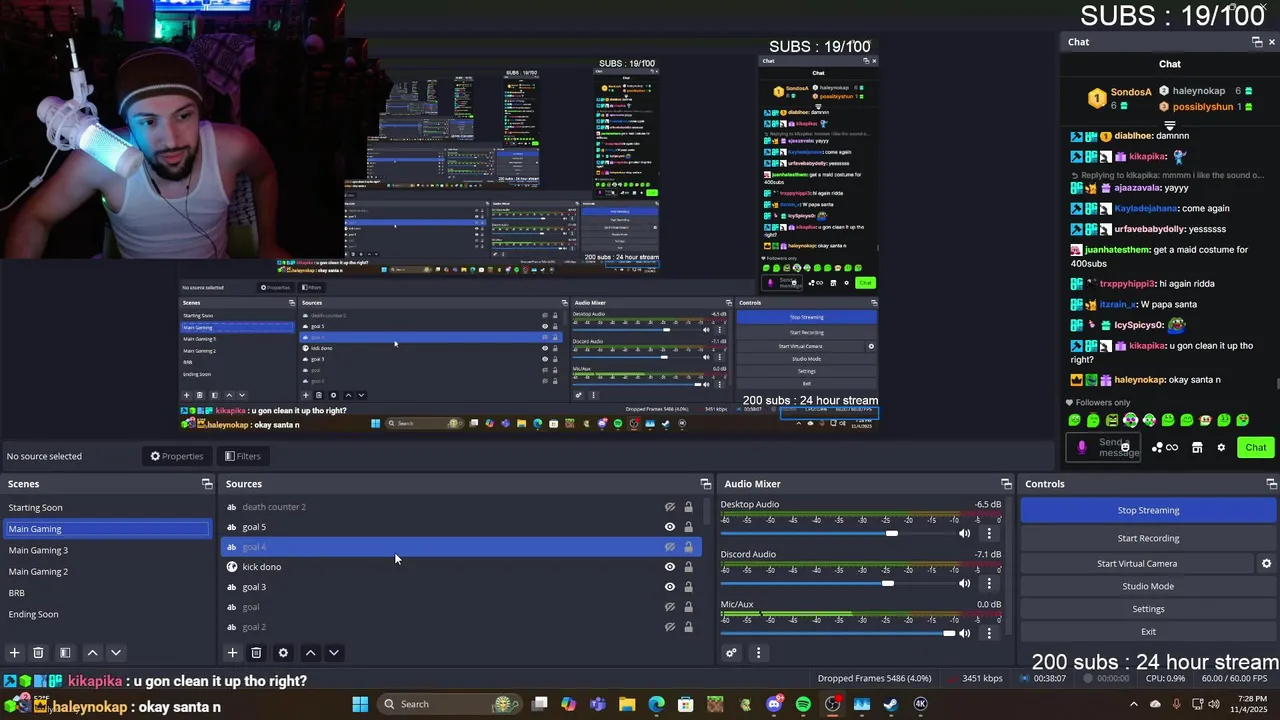The height and width of the screenshot is (720, 1280).
Task: Unlock the kick dono source
Action: (x=688, y=567)
